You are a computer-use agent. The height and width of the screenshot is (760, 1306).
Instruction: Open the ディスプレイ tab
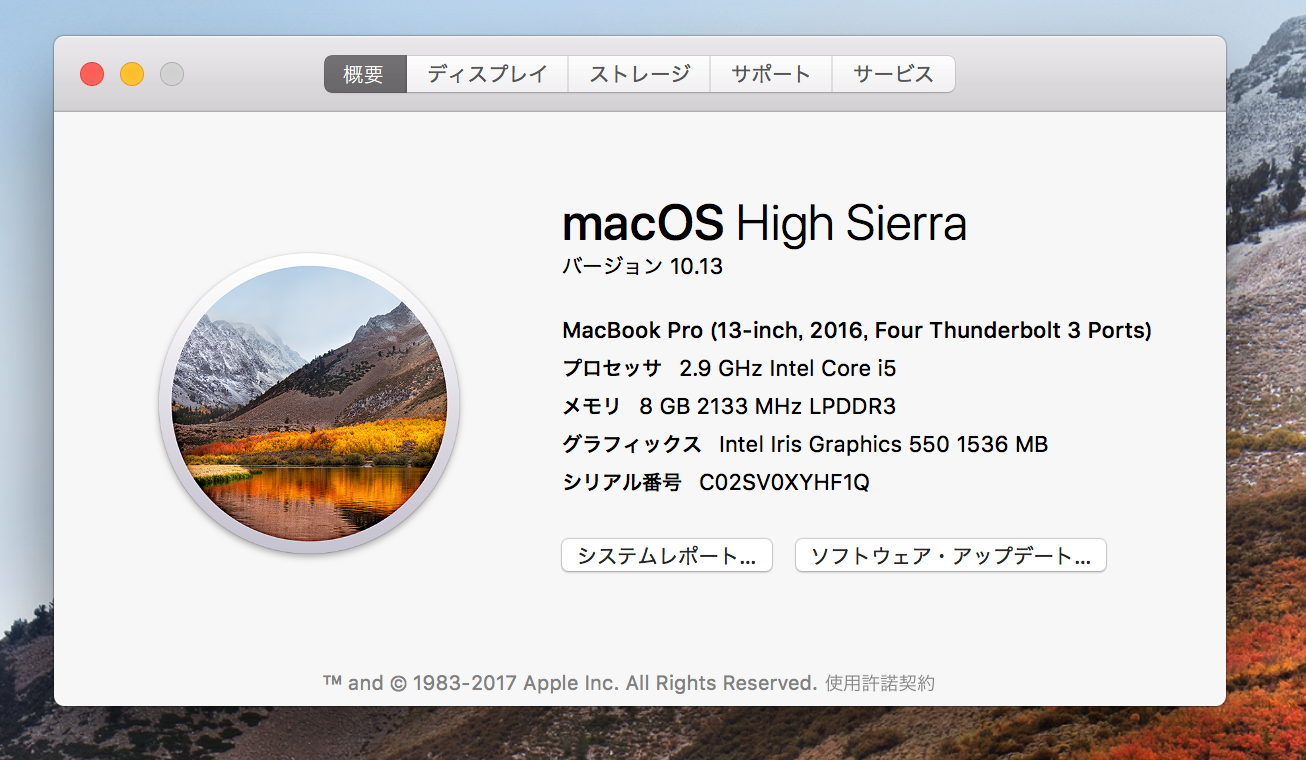(x=487, y=74)
